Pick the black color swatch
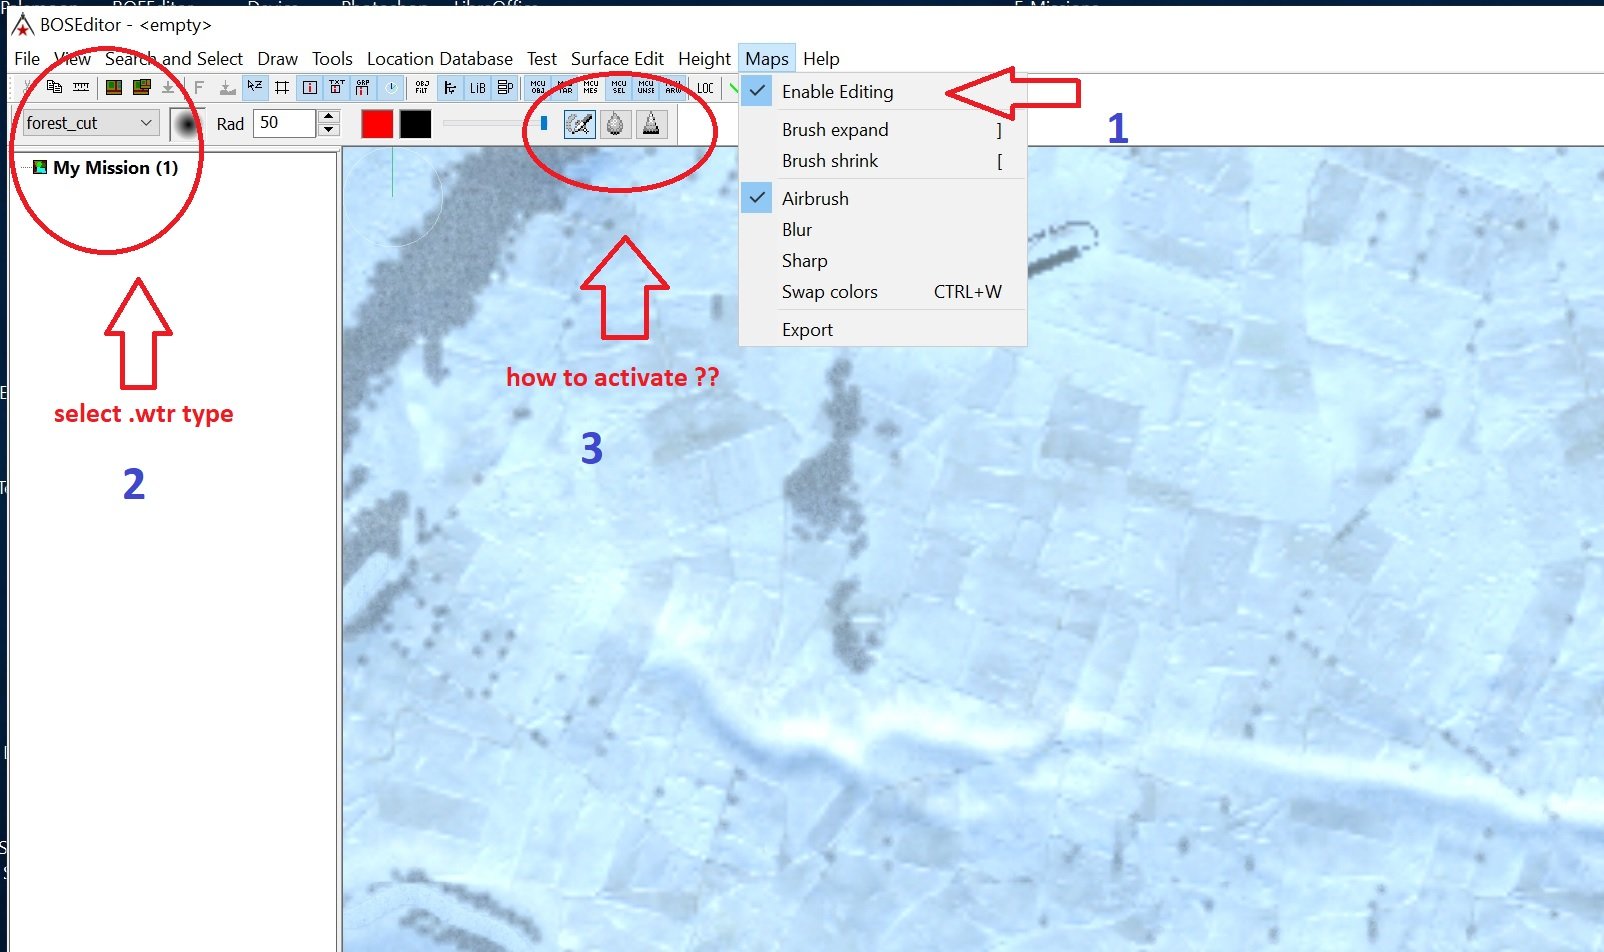The image size is (1604, 952). 415,124
